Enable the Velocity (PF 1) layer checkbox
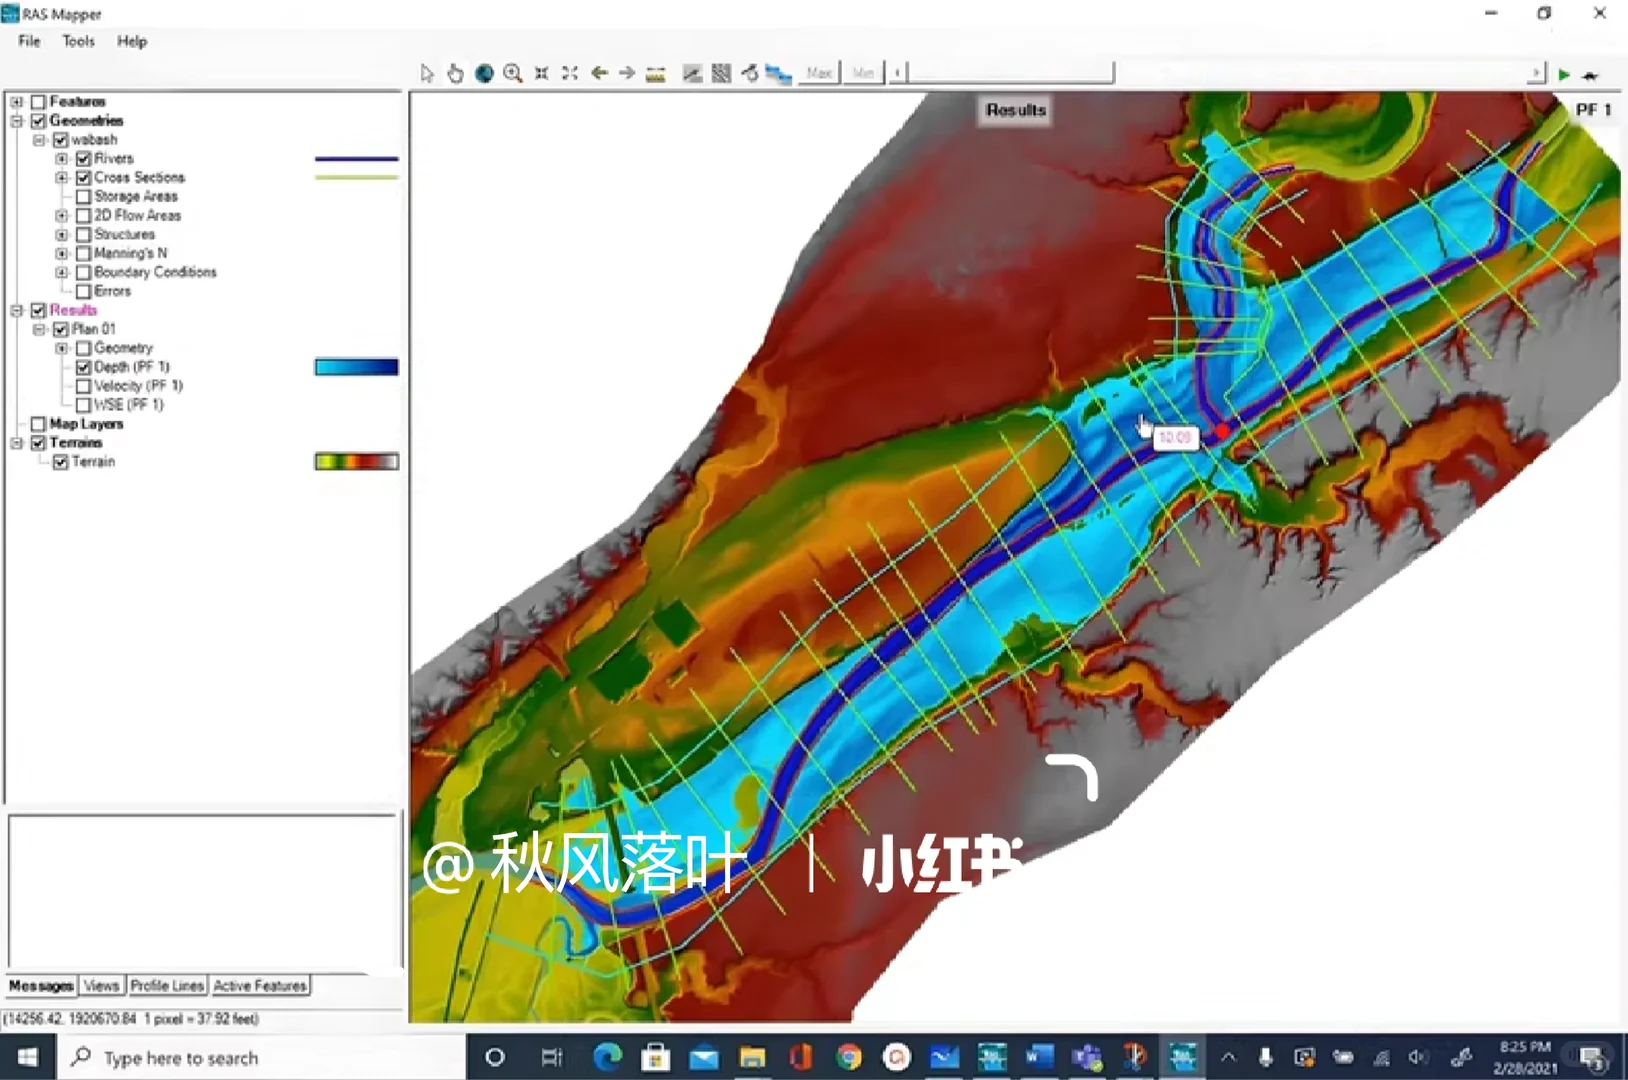 pyautogui.click(x=83, y=385)
